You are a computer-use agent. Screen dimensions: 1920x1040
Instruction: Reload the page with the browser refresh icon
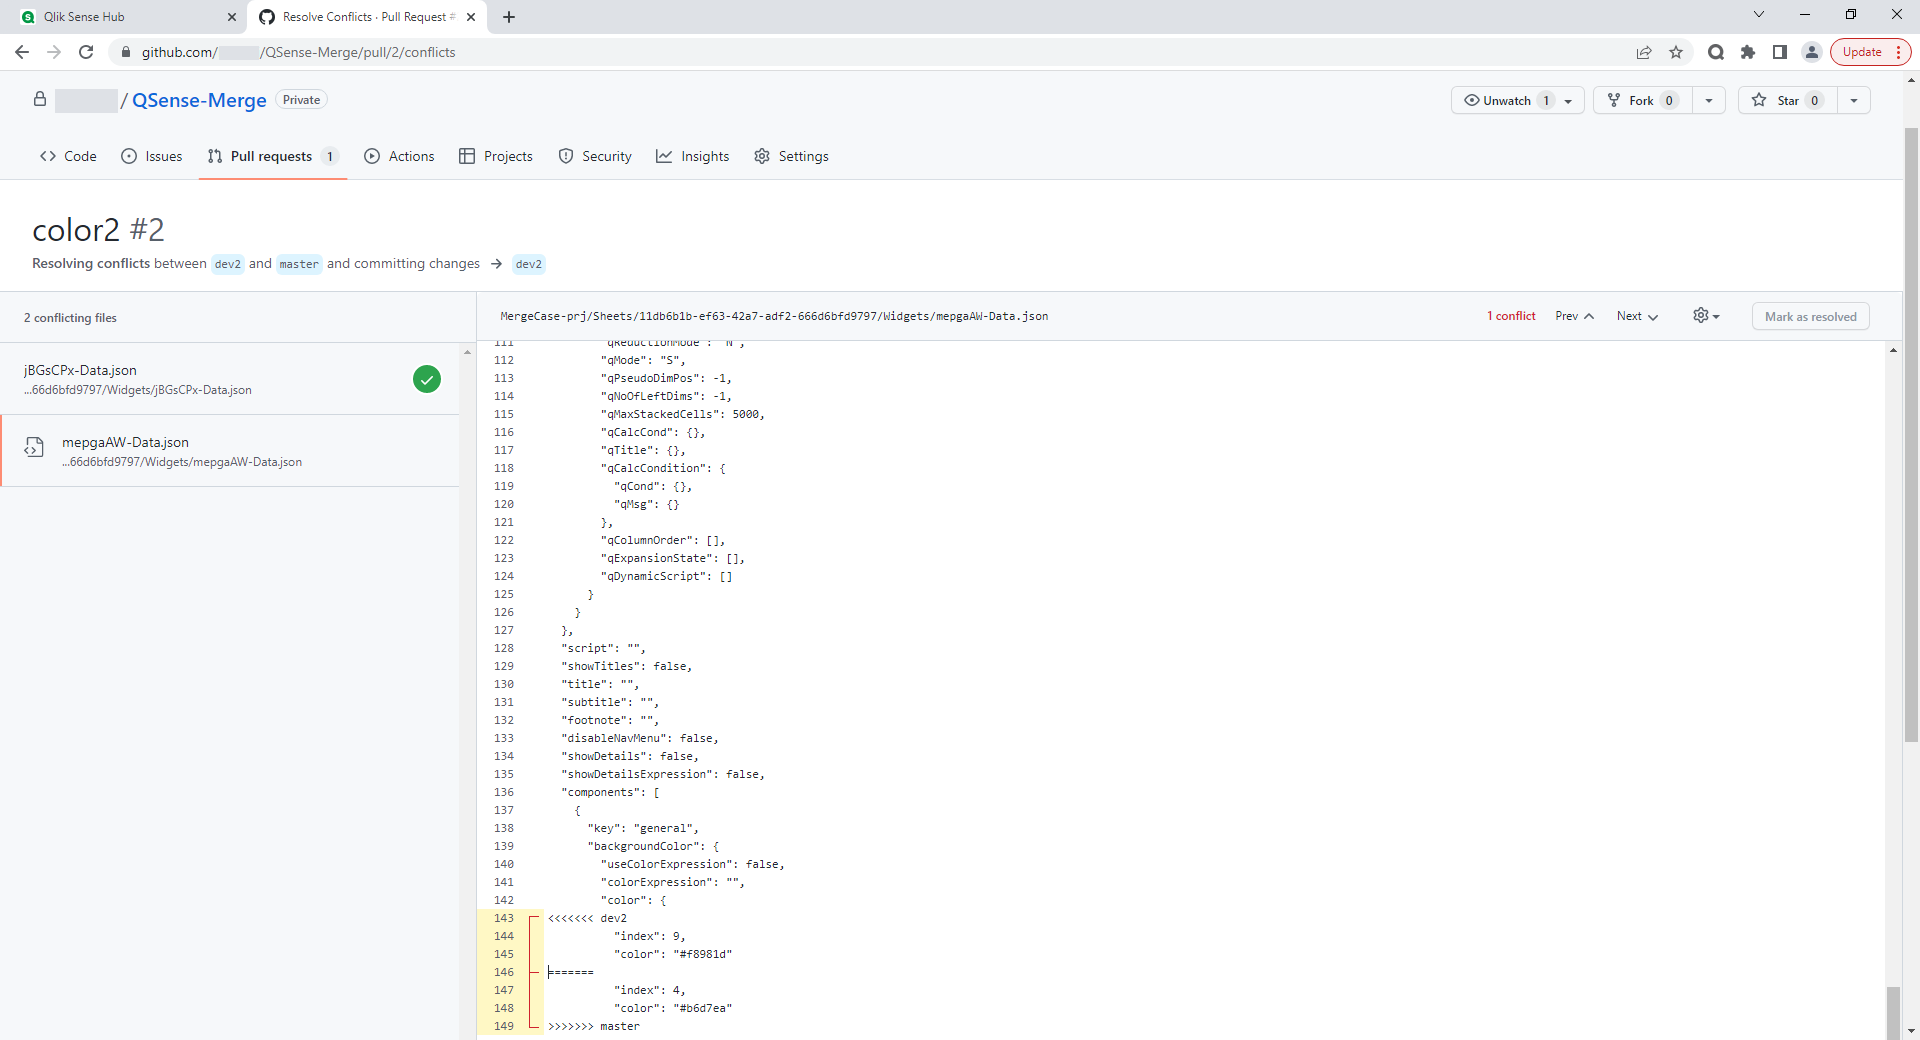click(86, 52)
